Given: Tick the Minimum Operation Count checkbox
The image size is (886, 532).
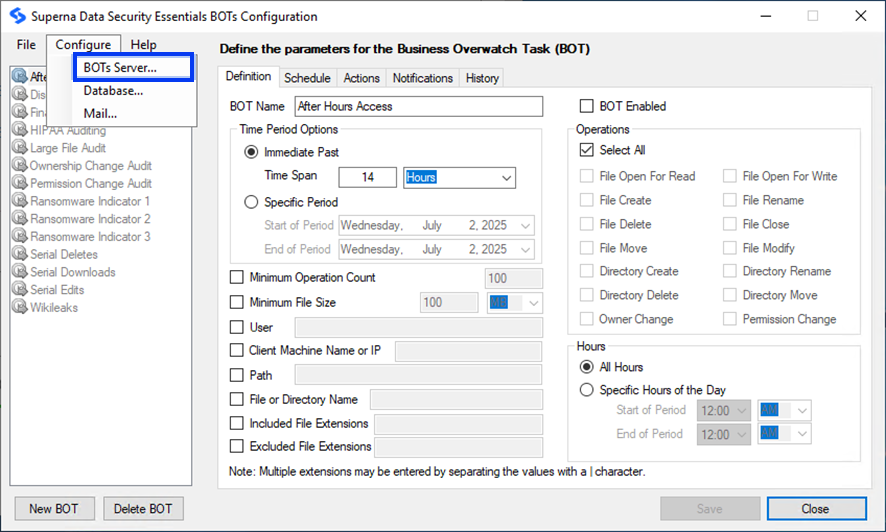Looking at the screenshot, I should pos(237,277).
